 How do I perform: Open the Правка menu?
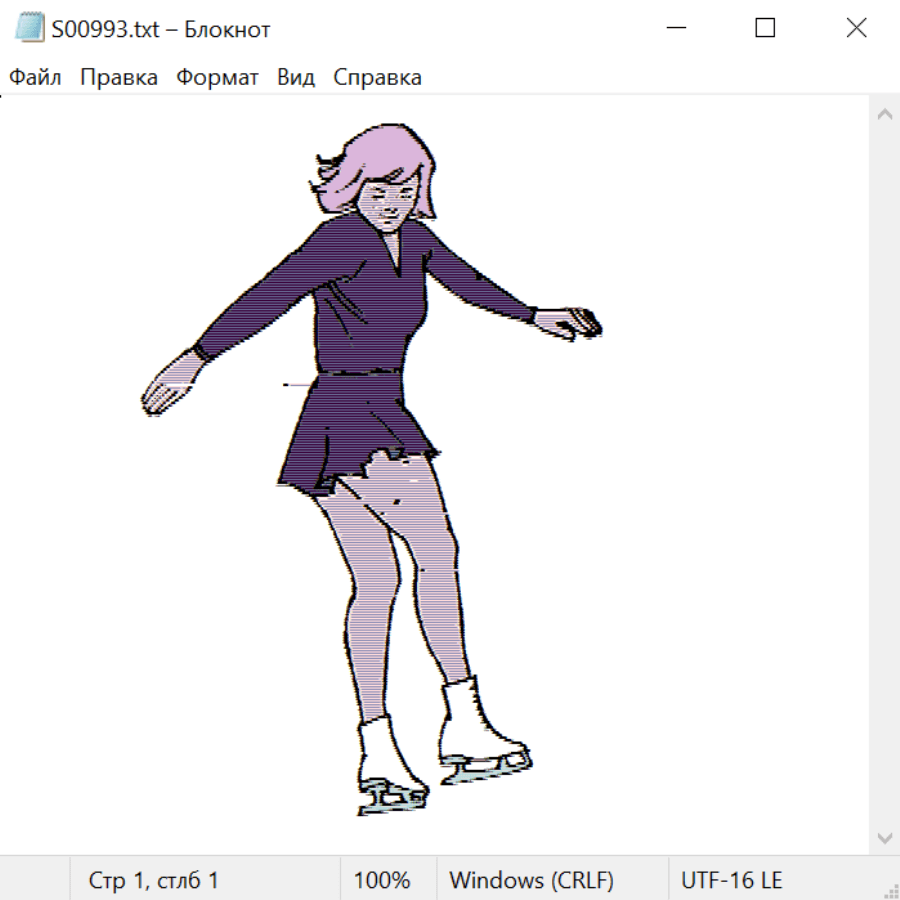point(118,78)
